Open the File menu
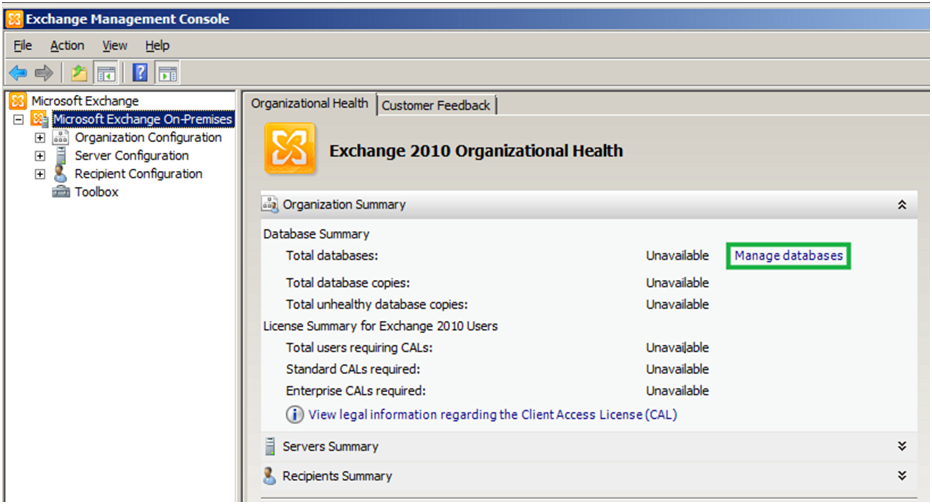The width and height of the screenshot is (932, 504). click(x=23, y=45)
